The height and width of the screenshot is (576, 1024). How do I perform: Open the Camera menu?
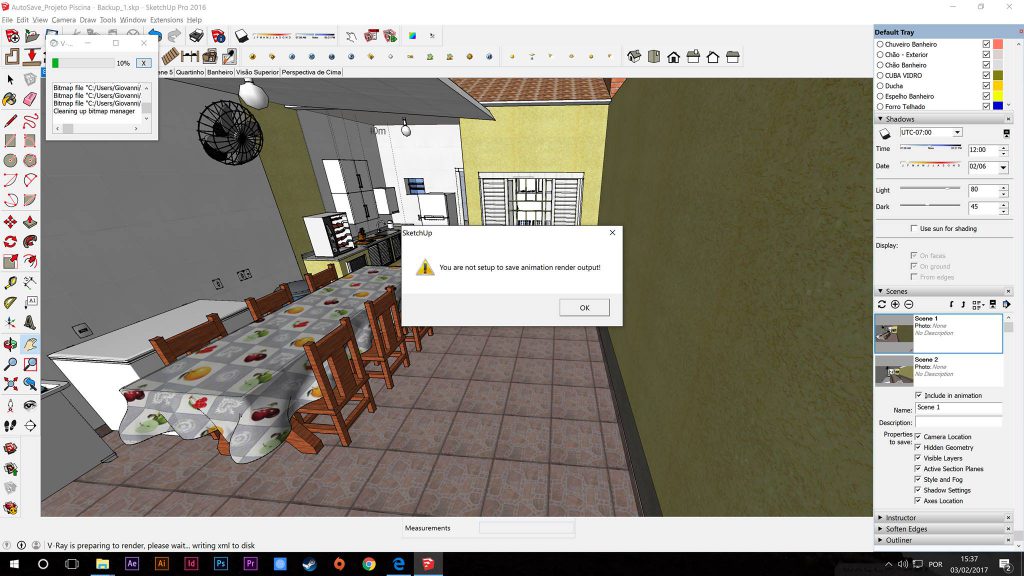(63, 20)
